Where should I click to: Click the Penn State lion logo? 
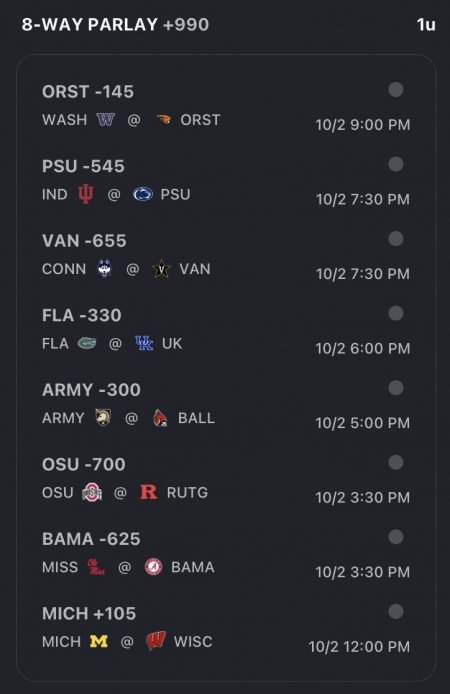(143, 194)
